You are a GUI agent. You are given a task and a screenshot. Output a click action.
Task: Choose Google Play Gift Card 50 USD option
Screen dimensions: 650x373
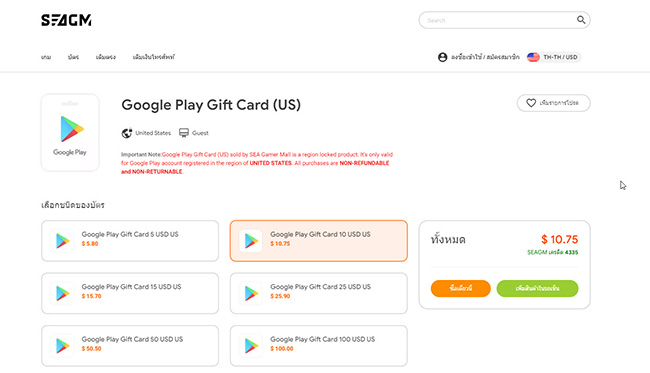click(130, 346)
